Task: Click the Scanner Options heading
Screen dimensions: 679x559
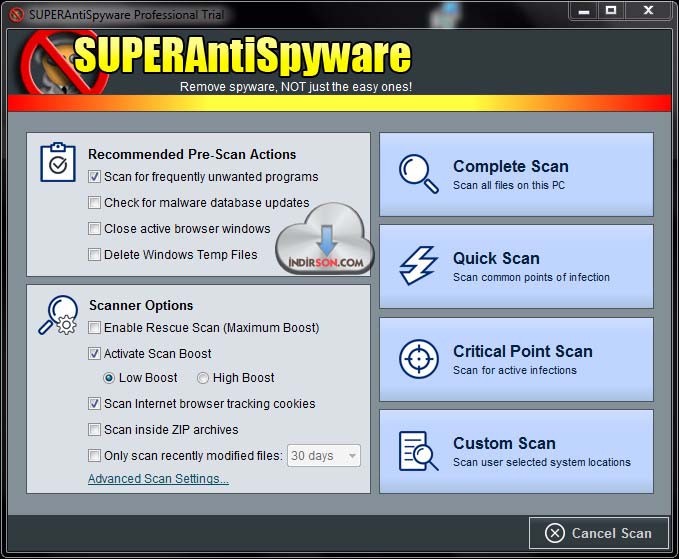Action: coord(141,305)
